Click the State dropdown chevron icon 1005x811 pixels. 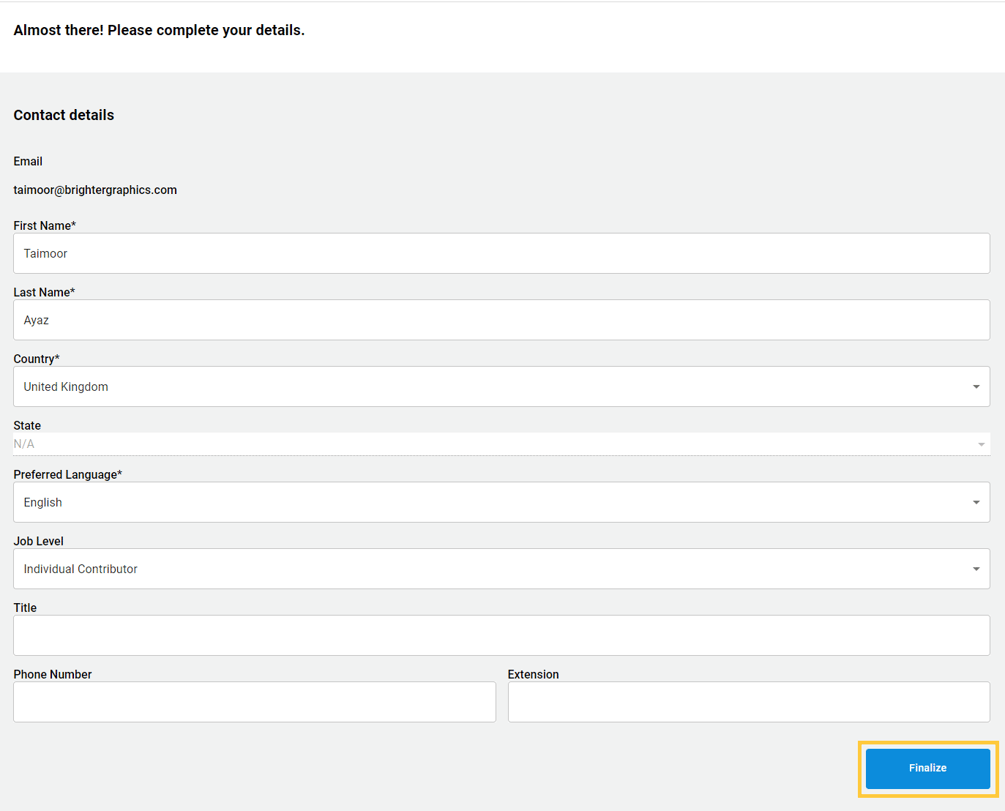980,443
